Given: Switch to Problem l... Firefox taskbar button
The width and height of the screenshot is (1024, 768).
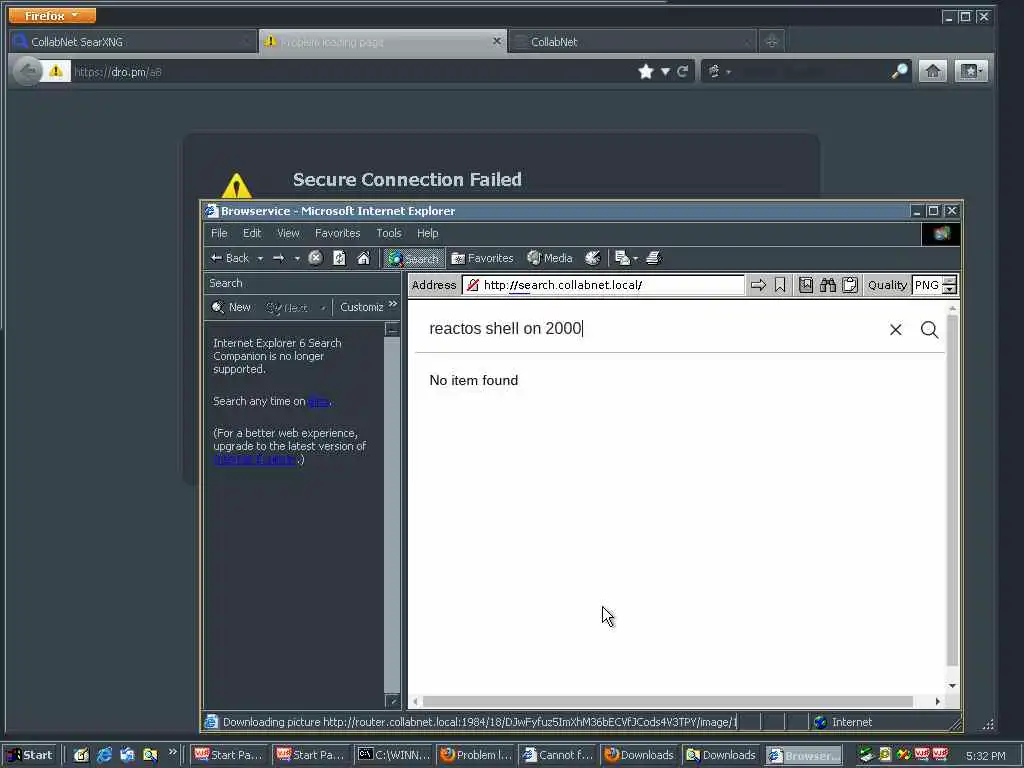Looking at the screenshot, I should click(x=475, y=755).
